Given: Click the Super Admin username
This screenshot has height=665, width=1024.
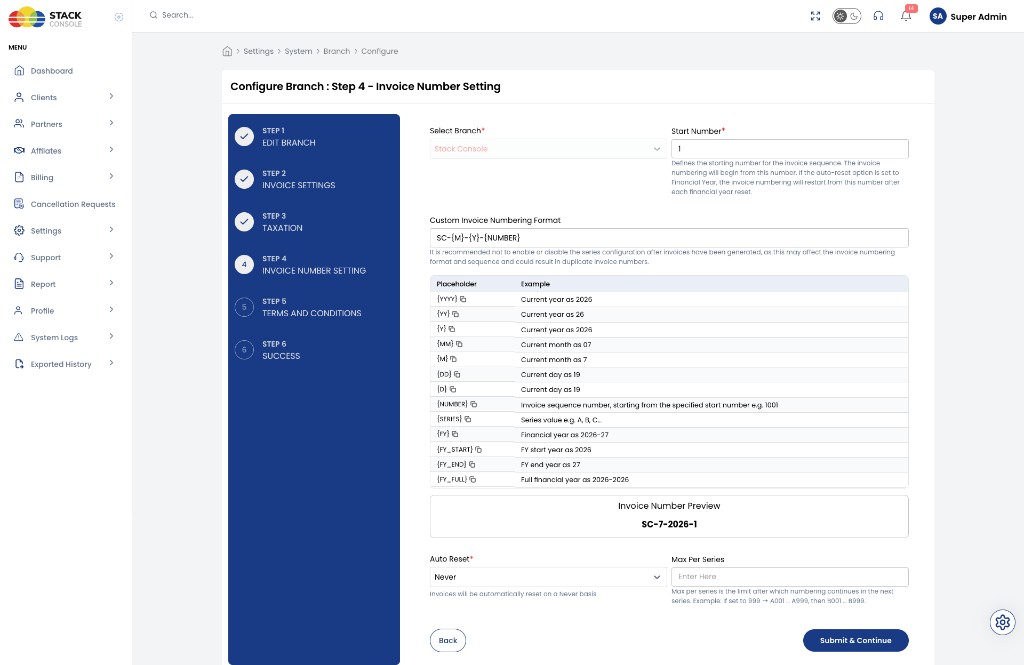Looking at the screenshot, I should (978, 17).
